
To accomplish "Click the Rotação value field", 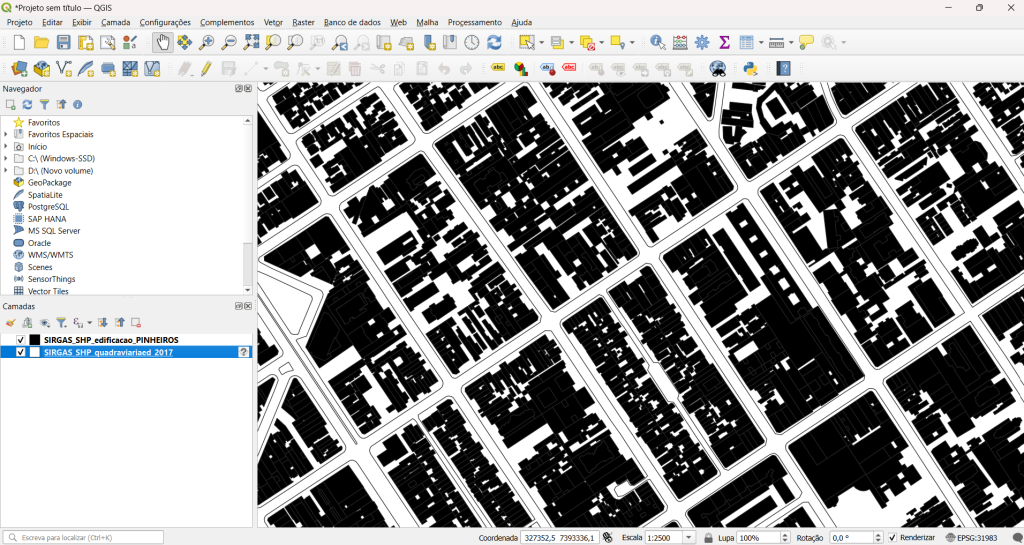I will (850, 537).
